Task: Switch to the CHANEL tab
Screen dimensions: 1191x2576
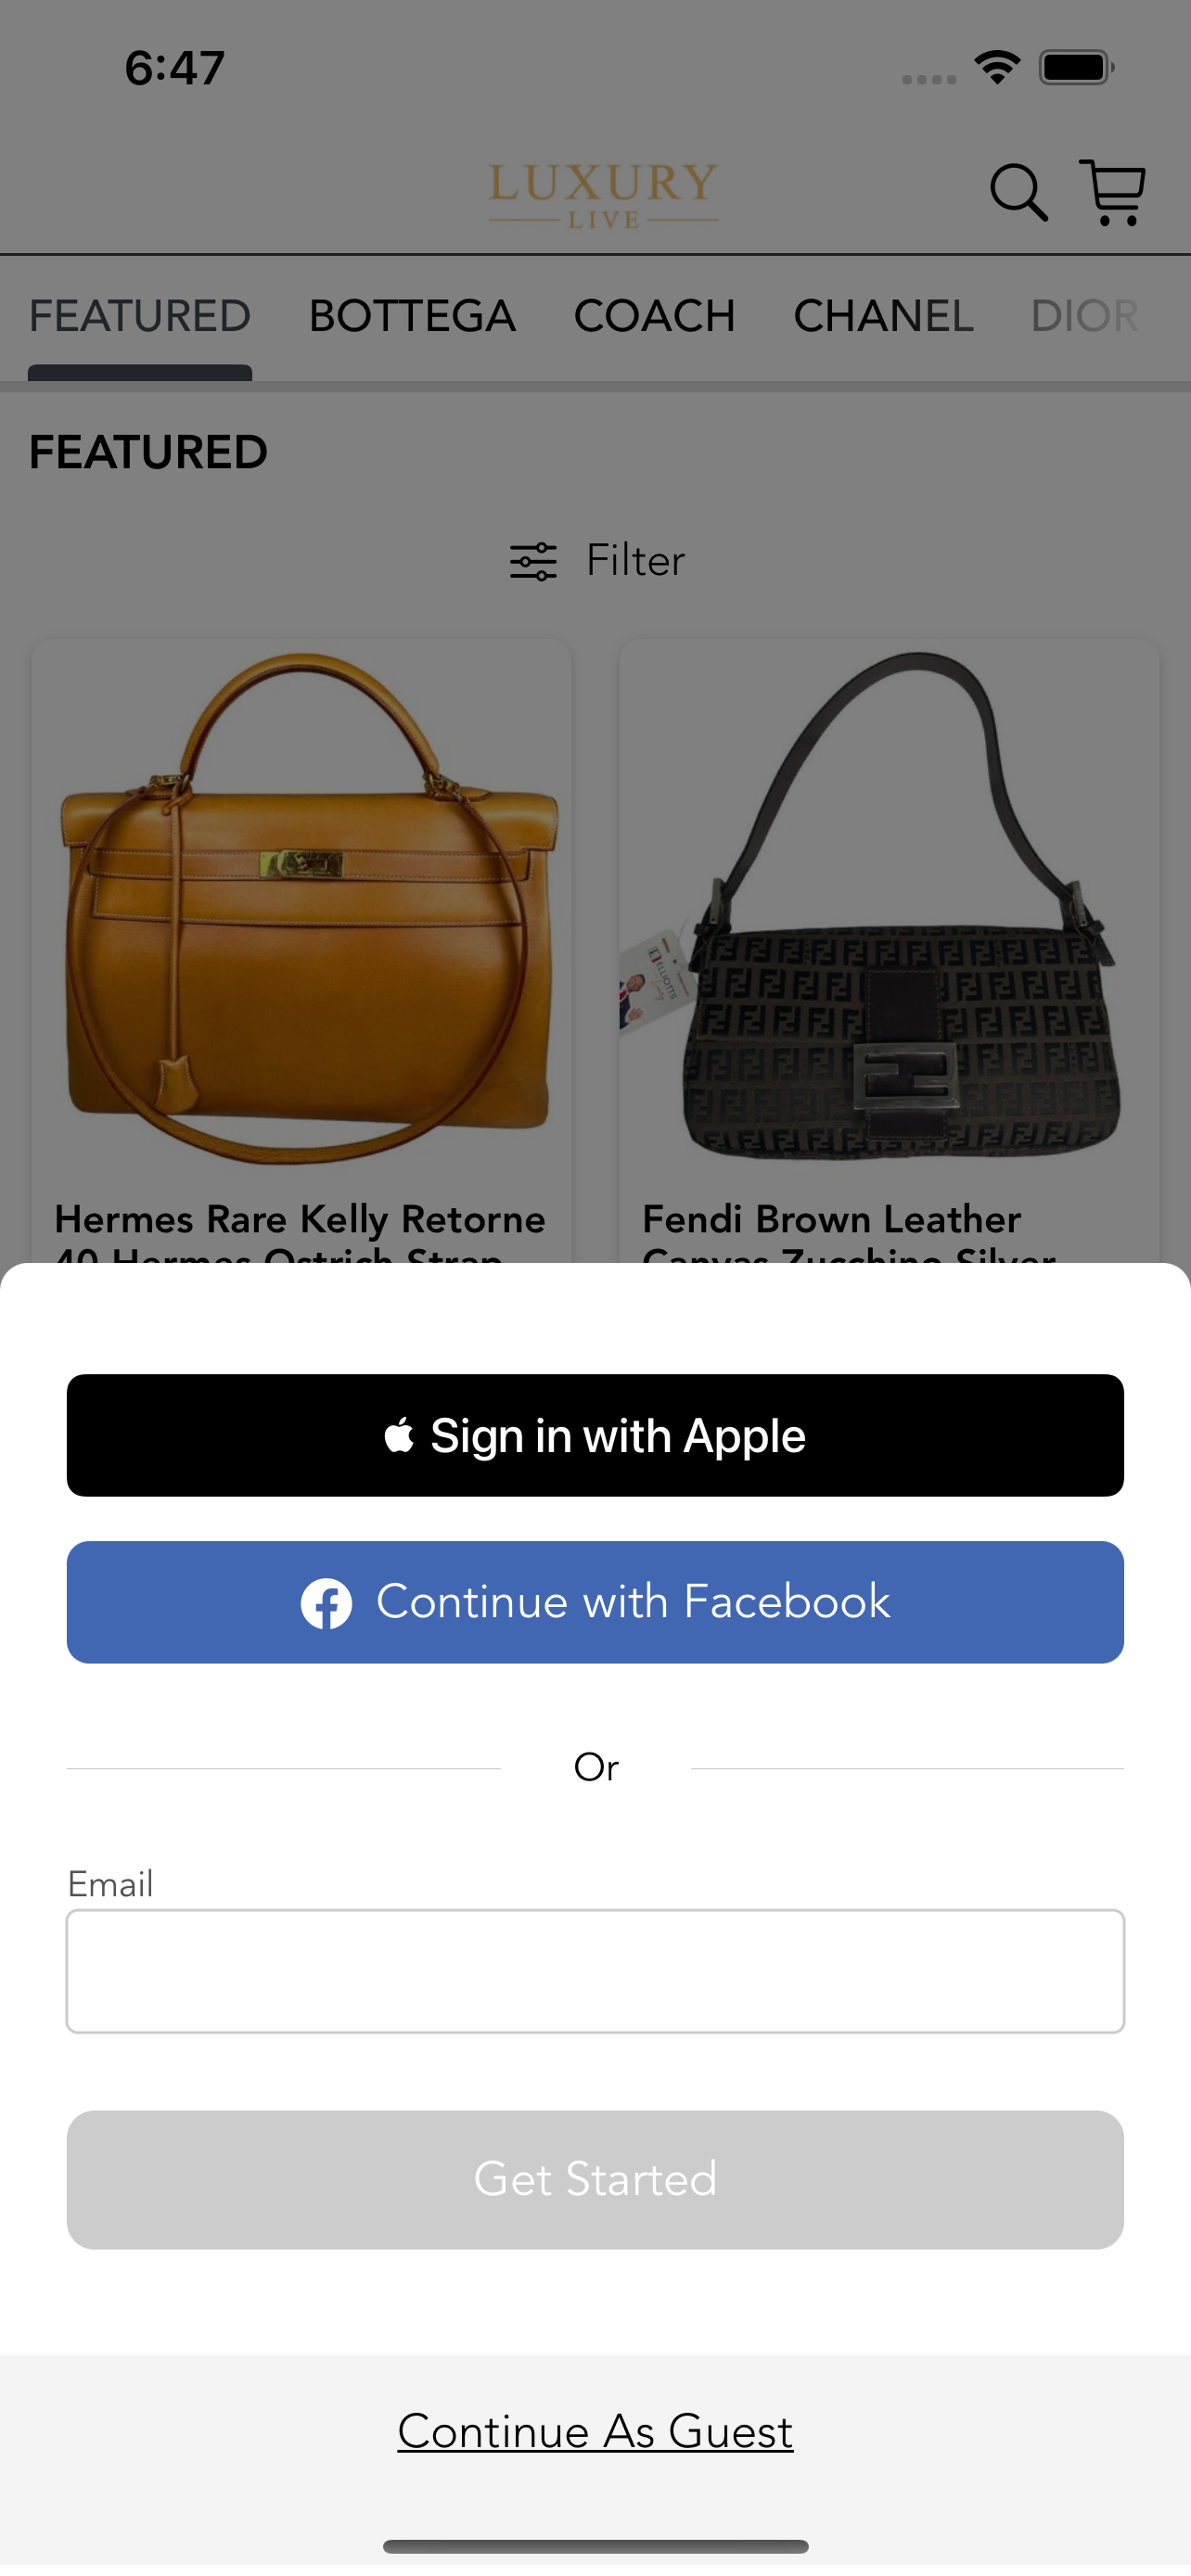Action: 883,317
